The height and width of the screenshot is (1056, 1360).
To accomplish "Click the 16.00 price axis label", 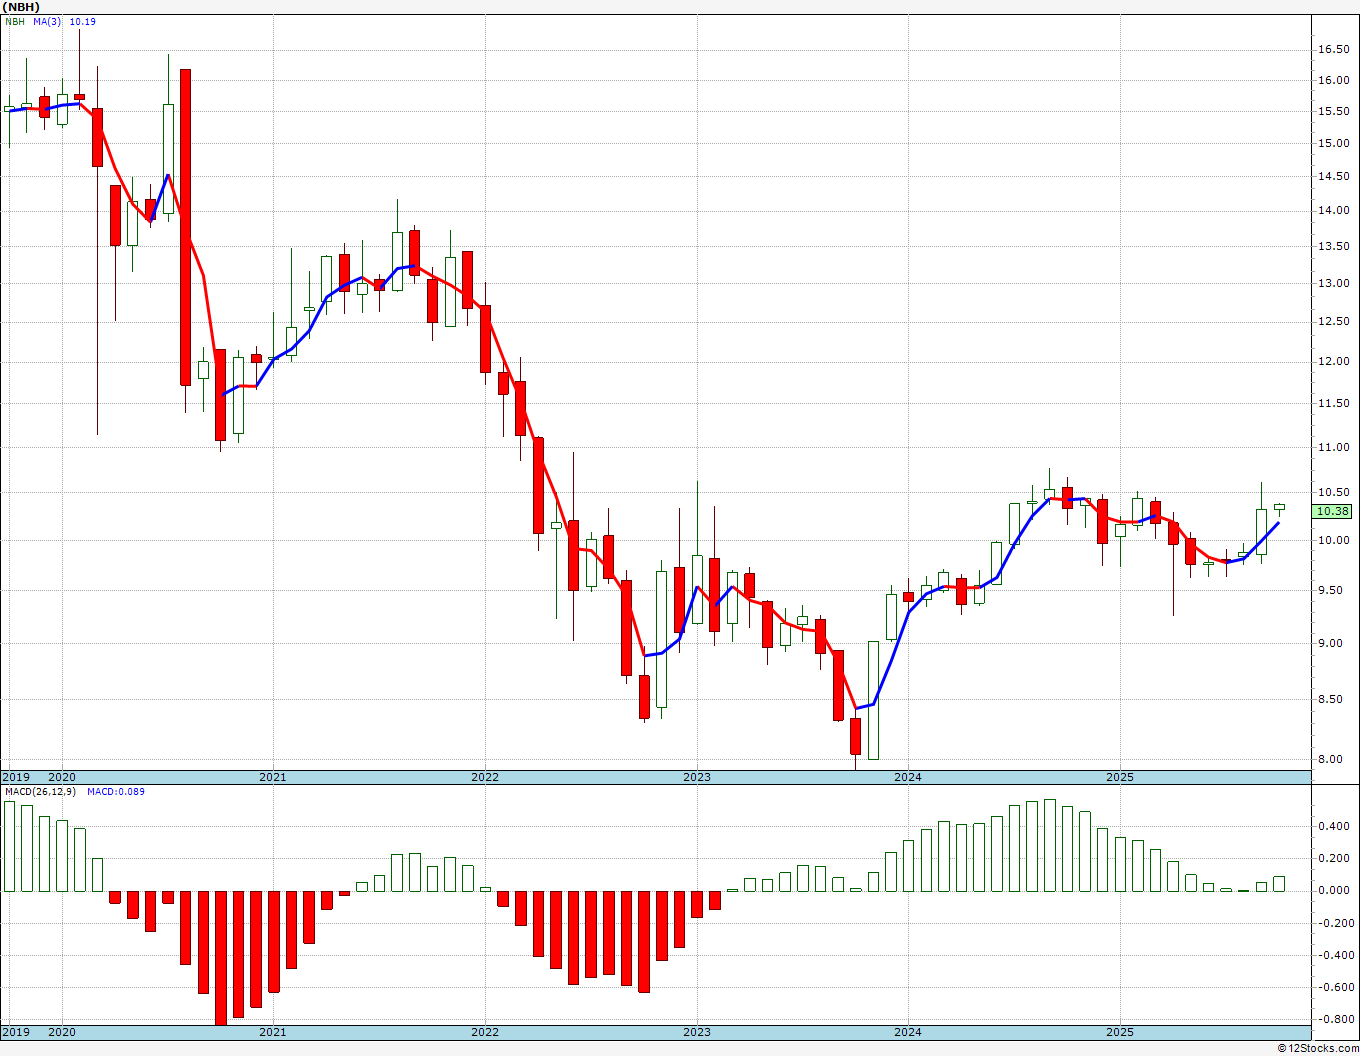I will [1332, 81].
